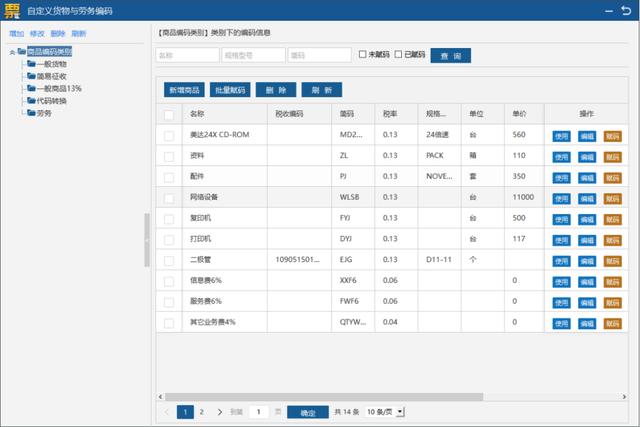
Task: Tick the 已赋码 filter checkbox
Action: click(398, 55)
